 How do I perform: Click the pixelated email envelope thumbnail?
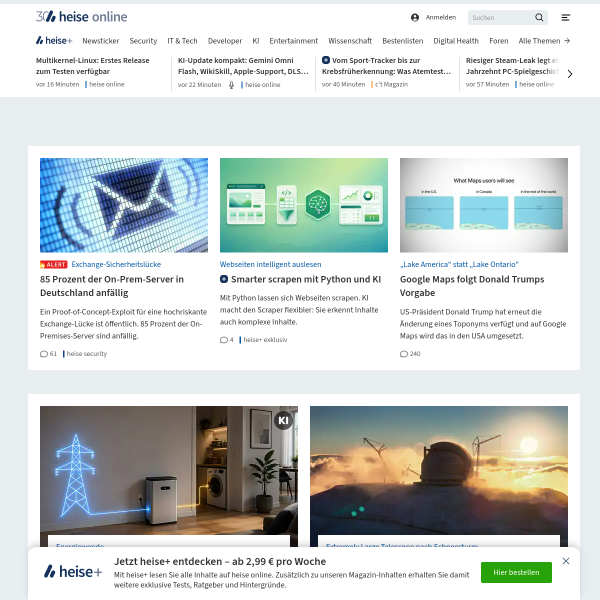(x=124, y=205)
